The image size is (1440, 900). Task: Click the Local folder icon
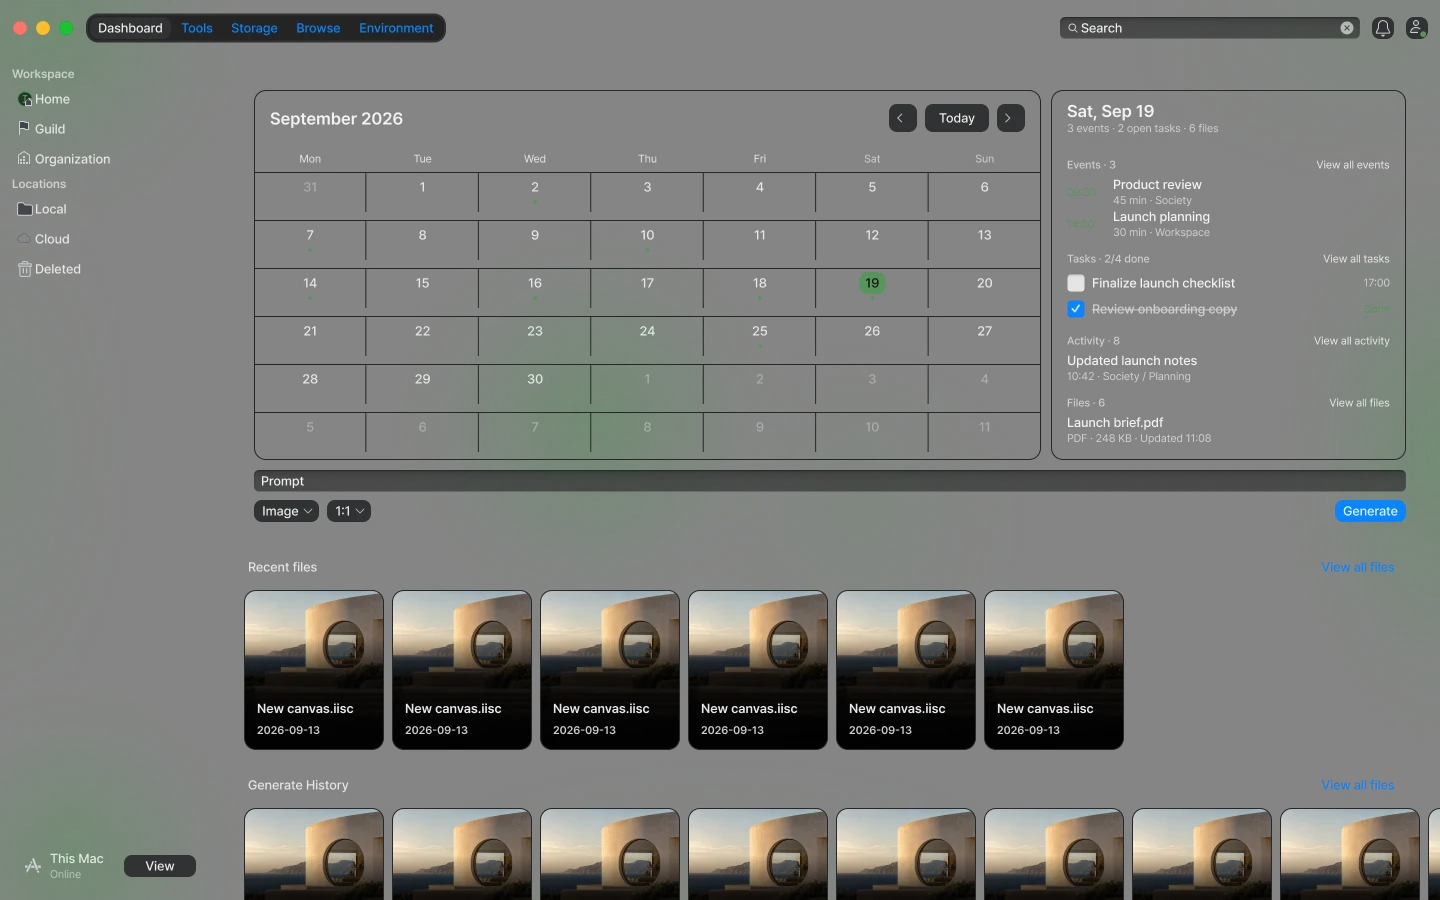tap(25, 209)
